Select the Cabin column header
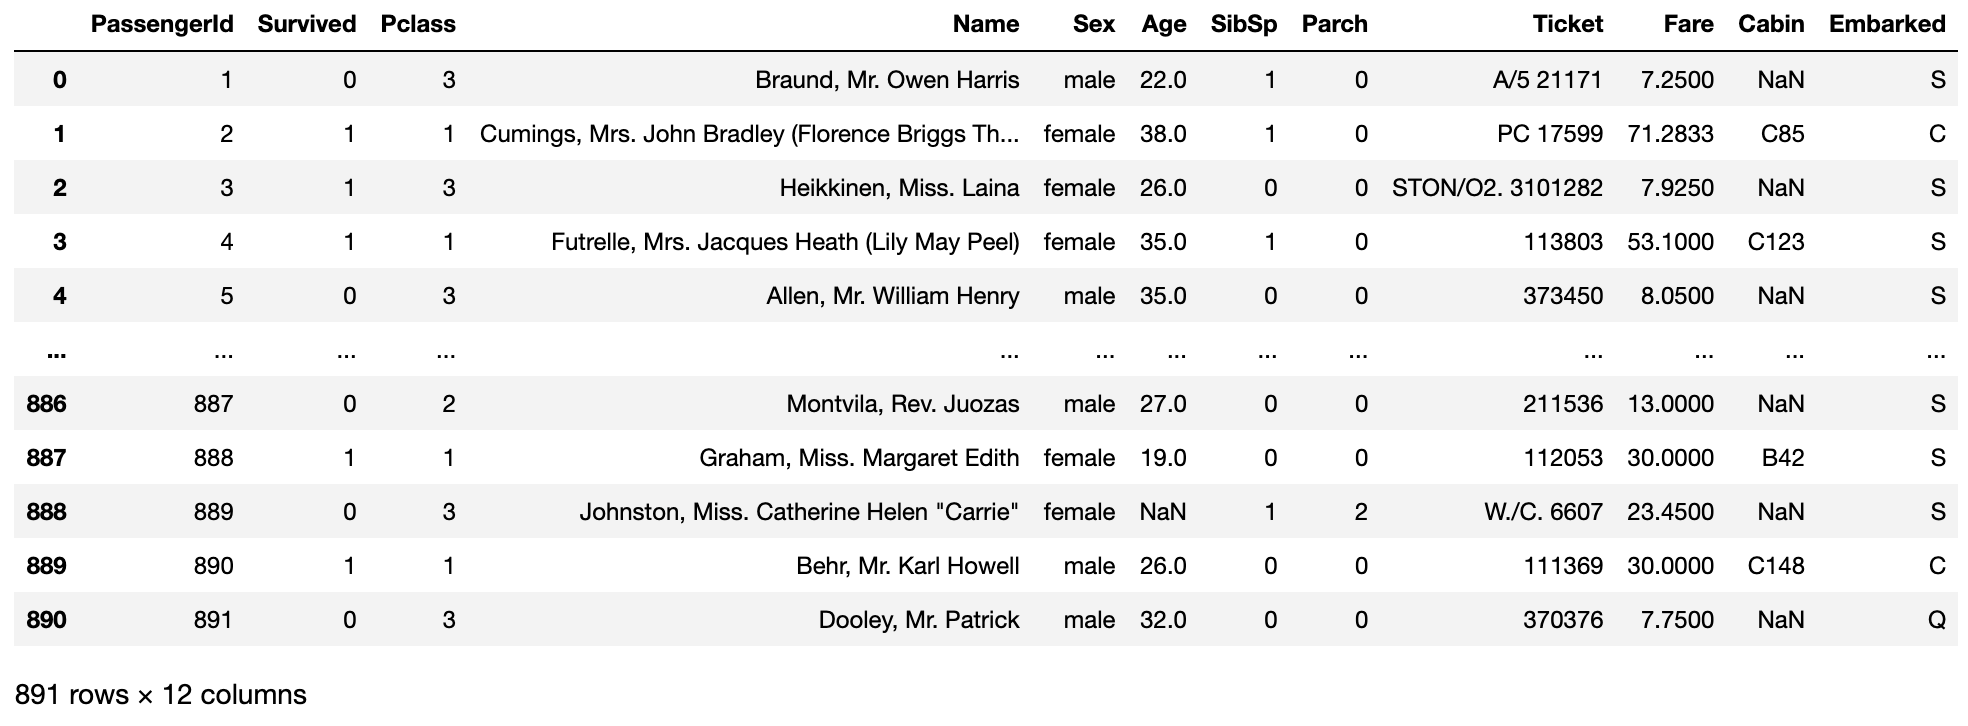Image resolution: width=1968 pixels, height=726 pixels. pos(1771,24)
